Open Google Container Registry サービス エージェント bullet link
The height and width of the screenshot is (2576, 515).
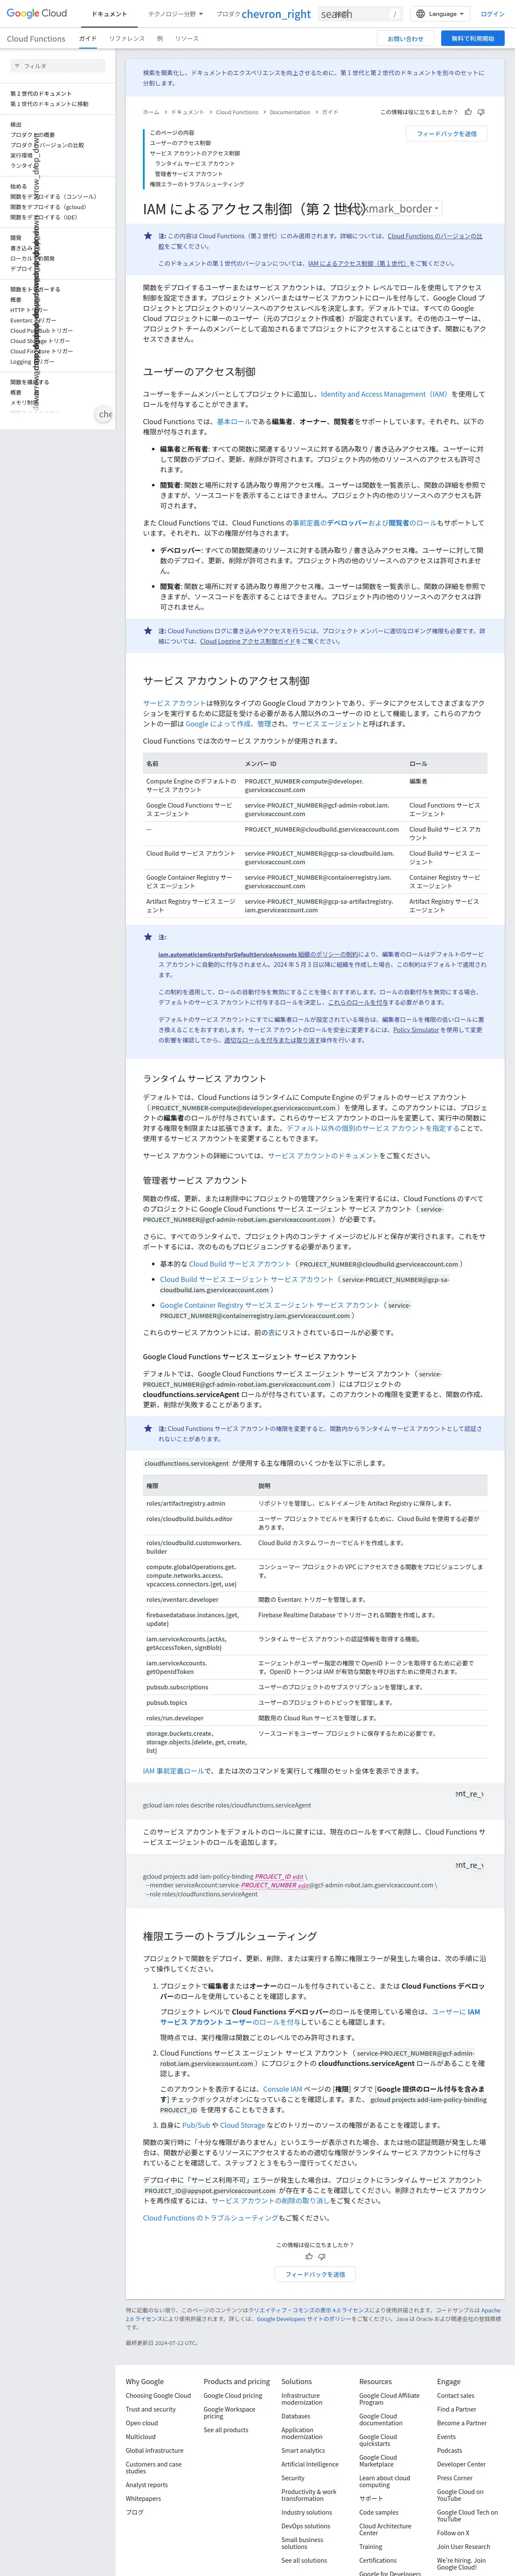point(270,1305)
